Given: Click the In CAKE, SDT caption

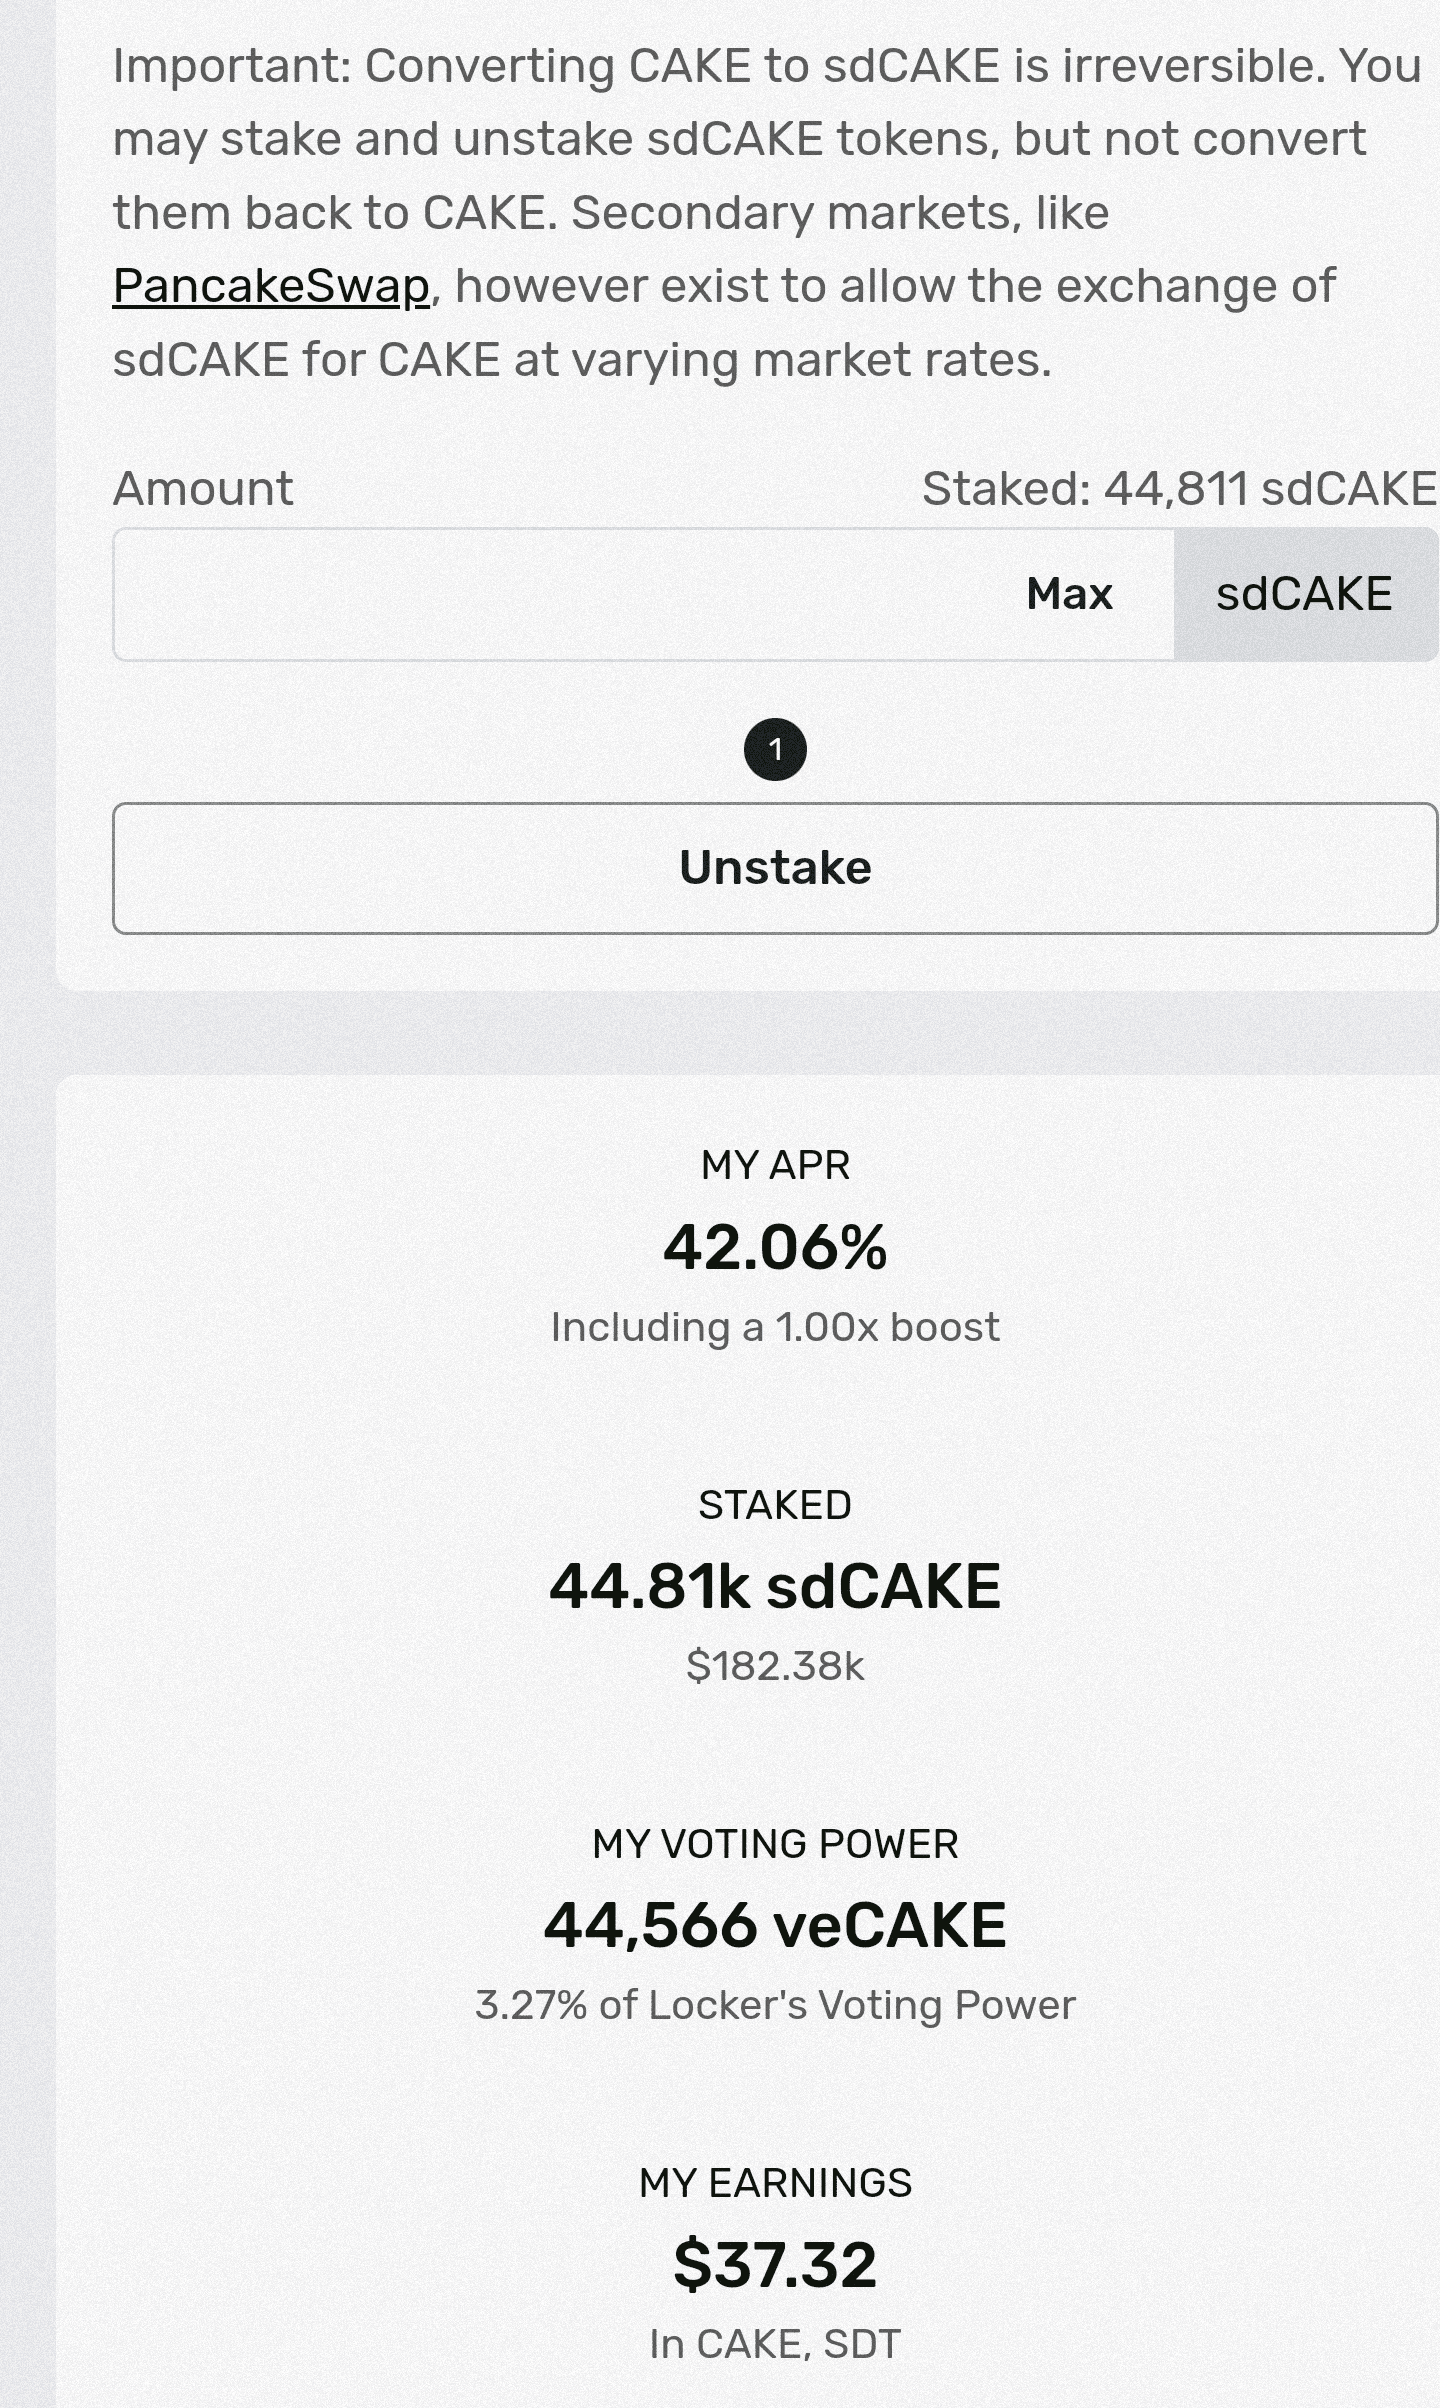Looking at the screenshot, I should click(x=775, y=2344).
